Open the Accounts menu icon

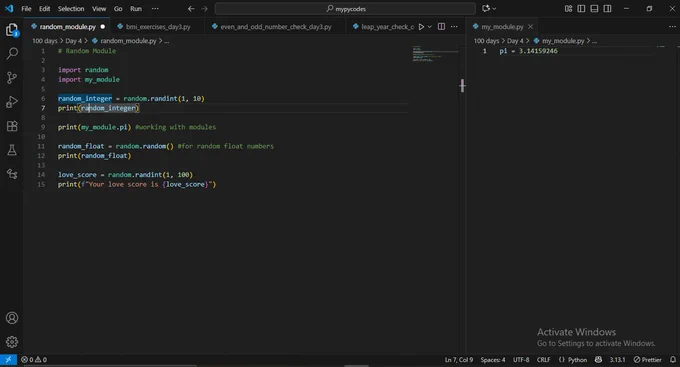pyautogui.click(x=12, y=318)
